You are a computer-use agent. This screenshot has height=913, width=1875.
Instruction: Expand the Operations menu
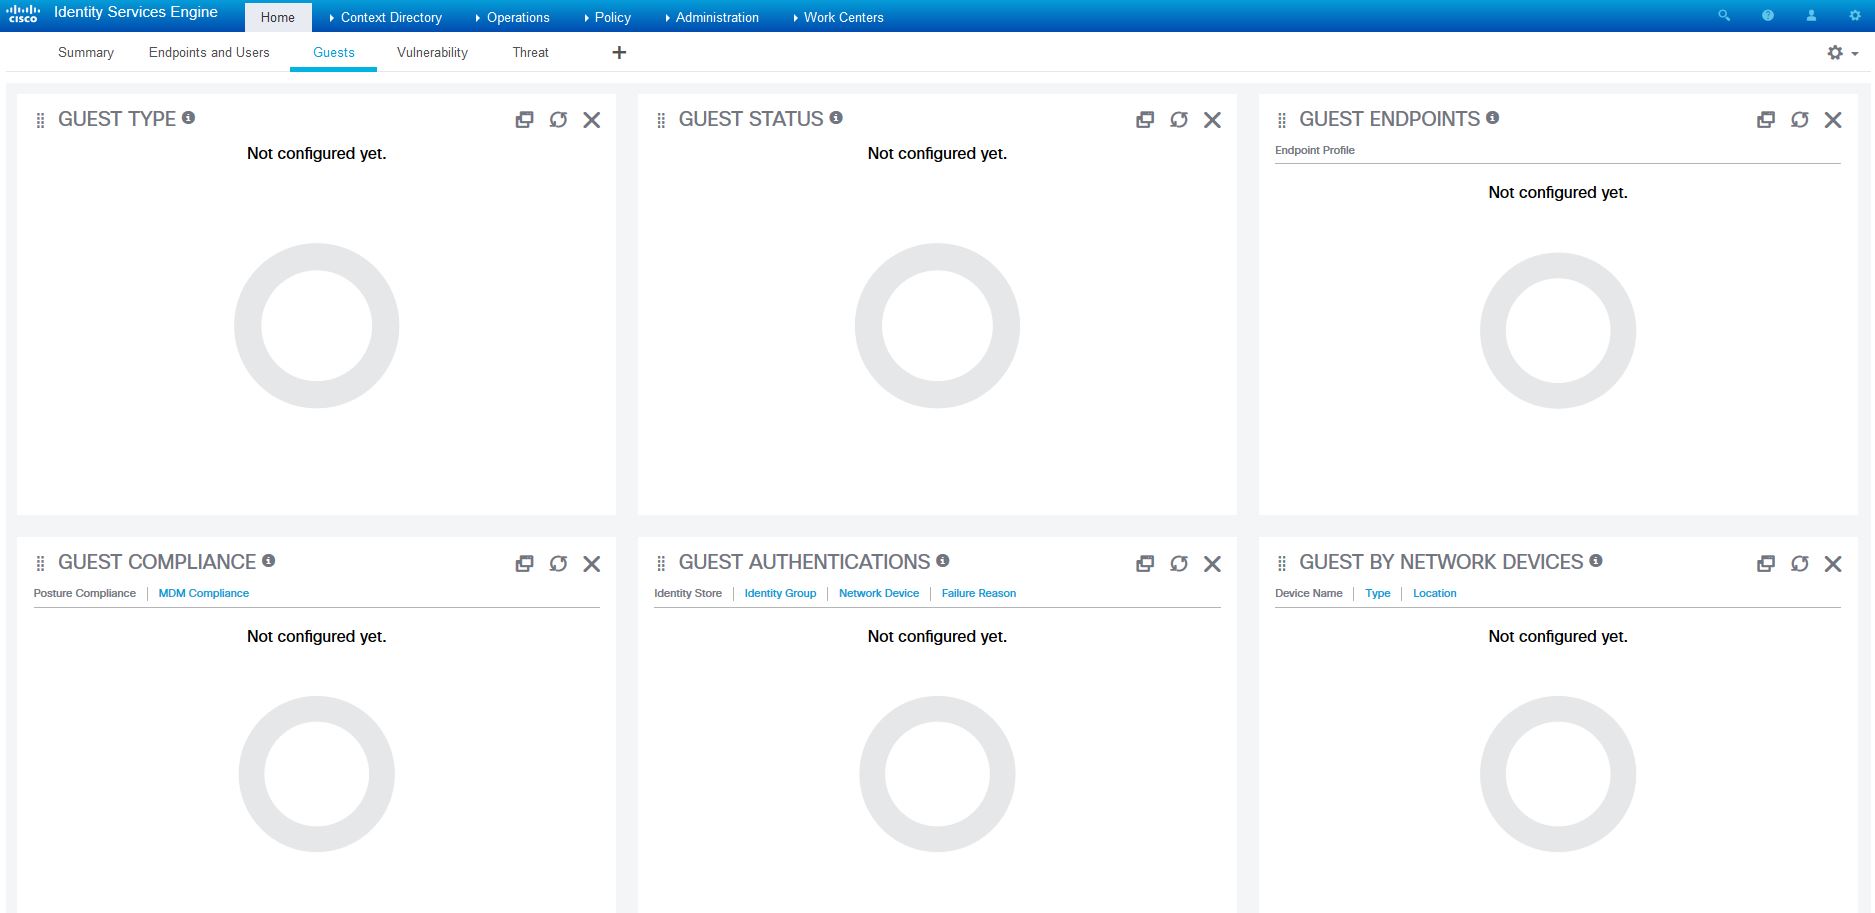[x=512, y=17]
